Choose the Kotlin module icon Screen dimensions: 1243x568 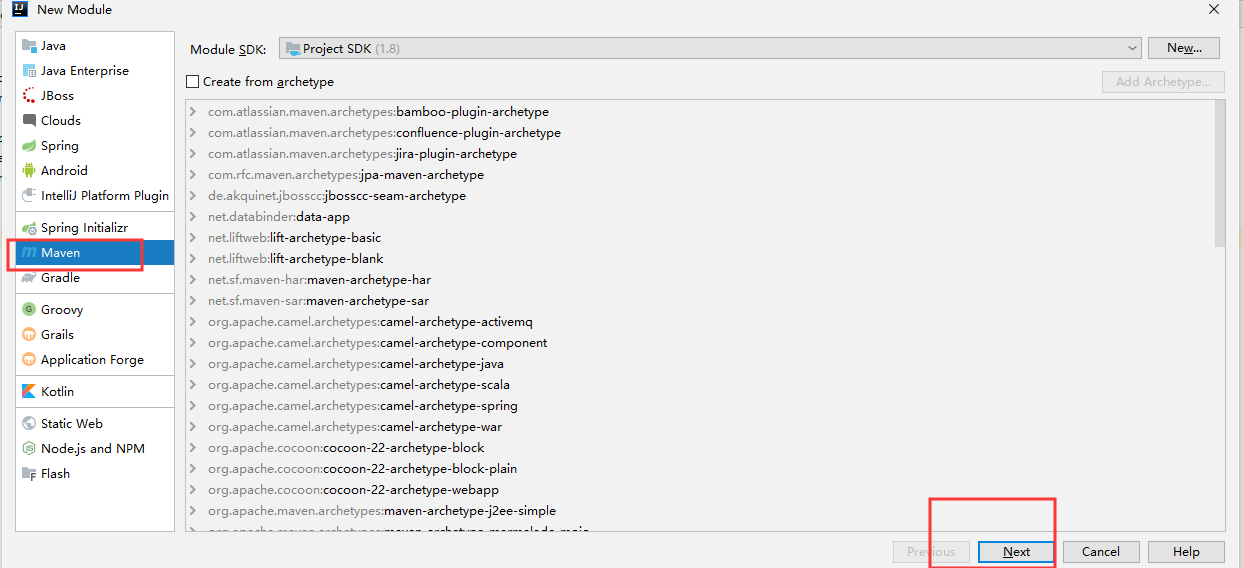click(x=29, y=392)
